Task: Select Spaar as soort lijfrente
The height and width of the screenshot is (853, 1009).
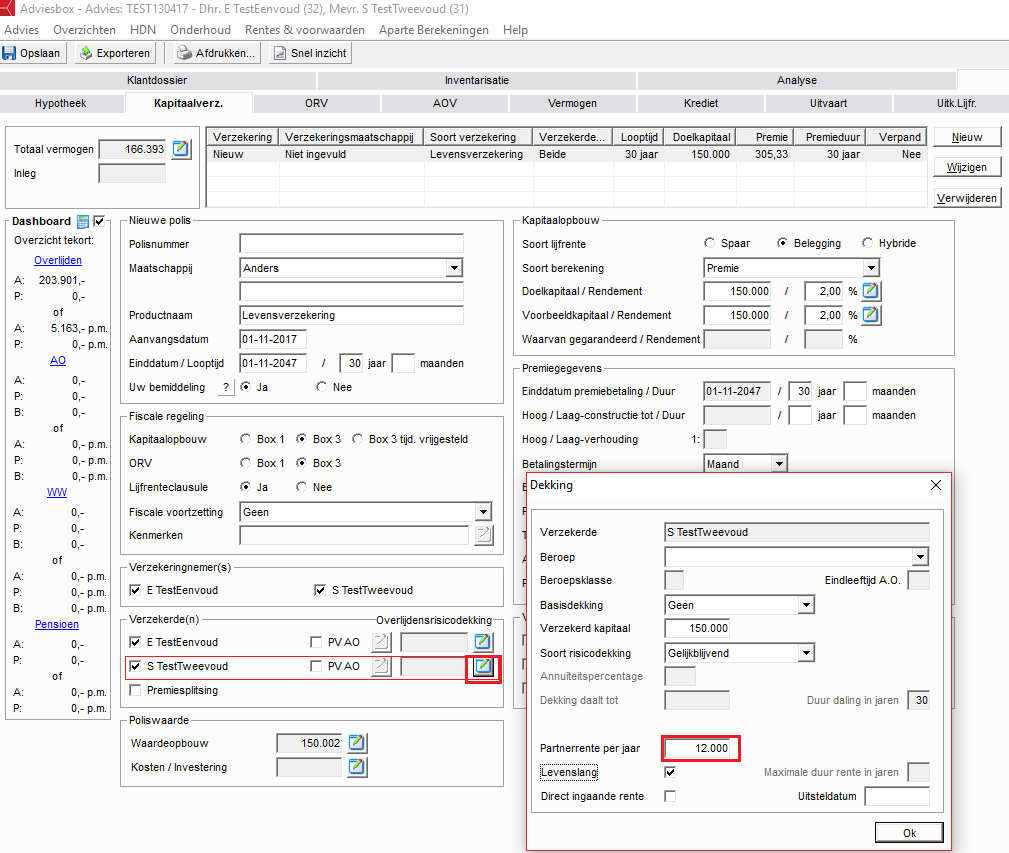Action: point(709,243)
